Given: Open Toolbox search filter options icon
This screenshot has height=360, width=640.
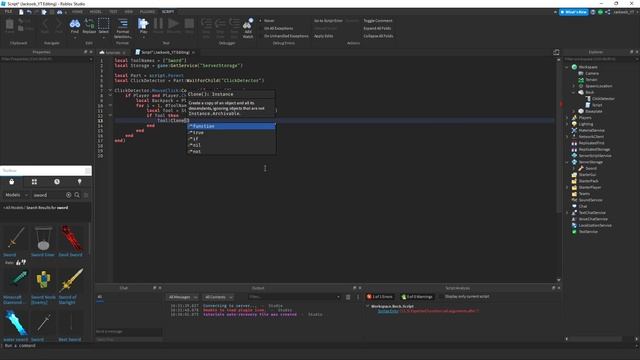Looking at the screenshot, I should tap(86, 195).
